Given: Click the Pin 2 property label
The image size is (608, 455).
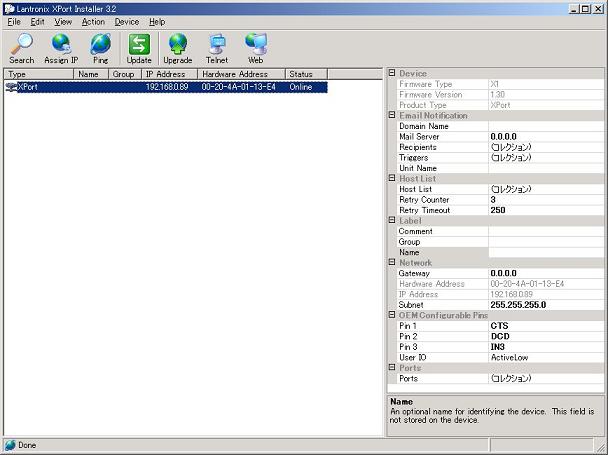Looking at the screenshot, I should (408, 336).
